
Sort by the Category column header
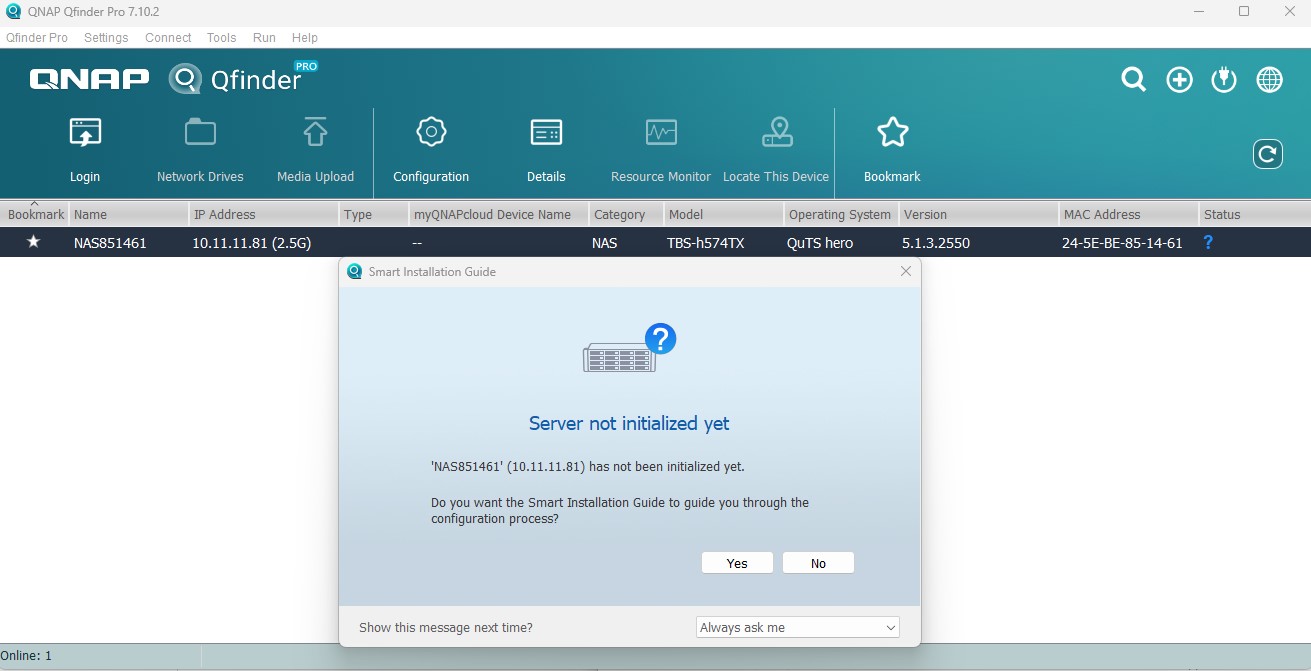click(627, 214)
